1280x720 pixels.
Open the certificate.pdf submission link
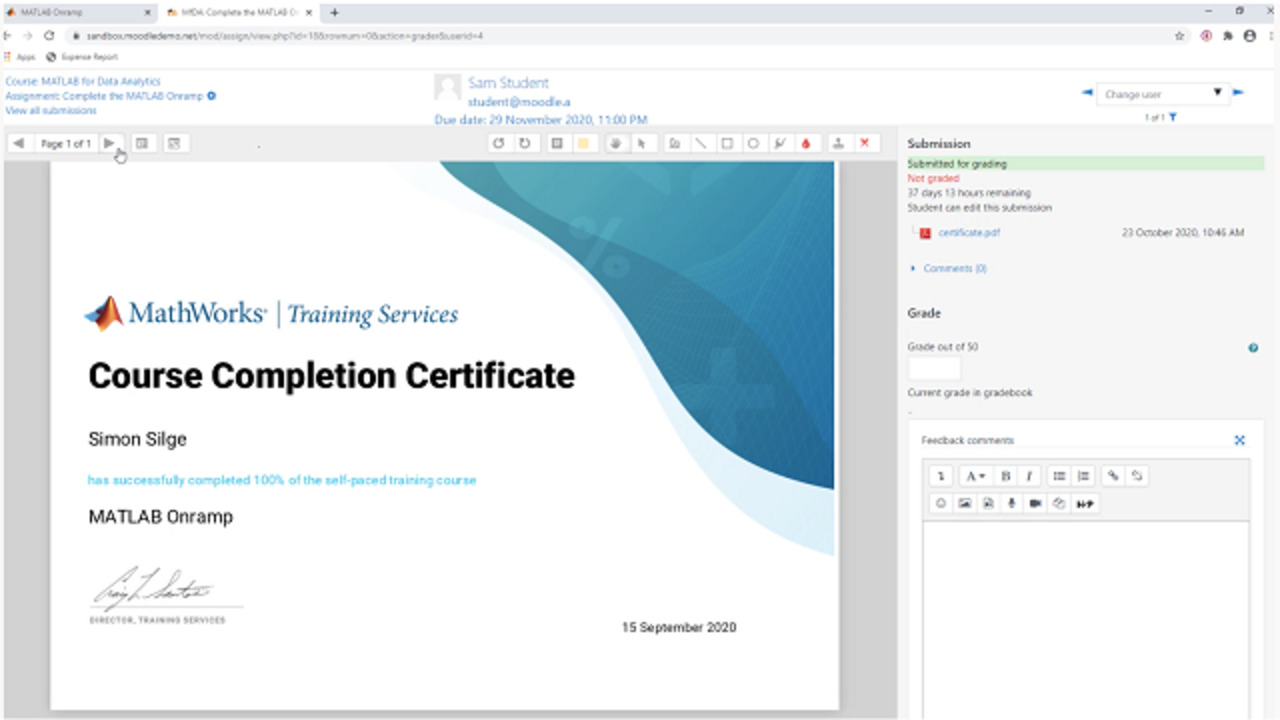[968, 233]
